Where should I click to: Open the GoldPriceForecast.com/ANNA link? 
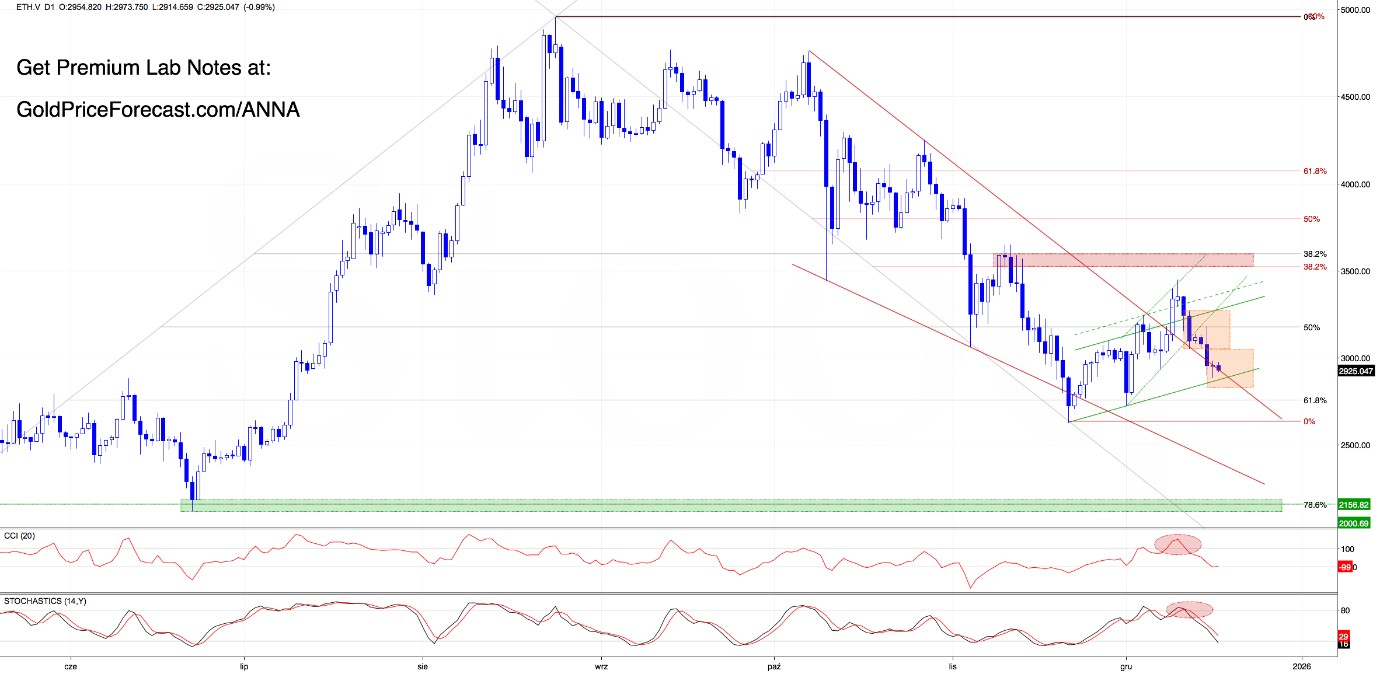click(159, 109)
